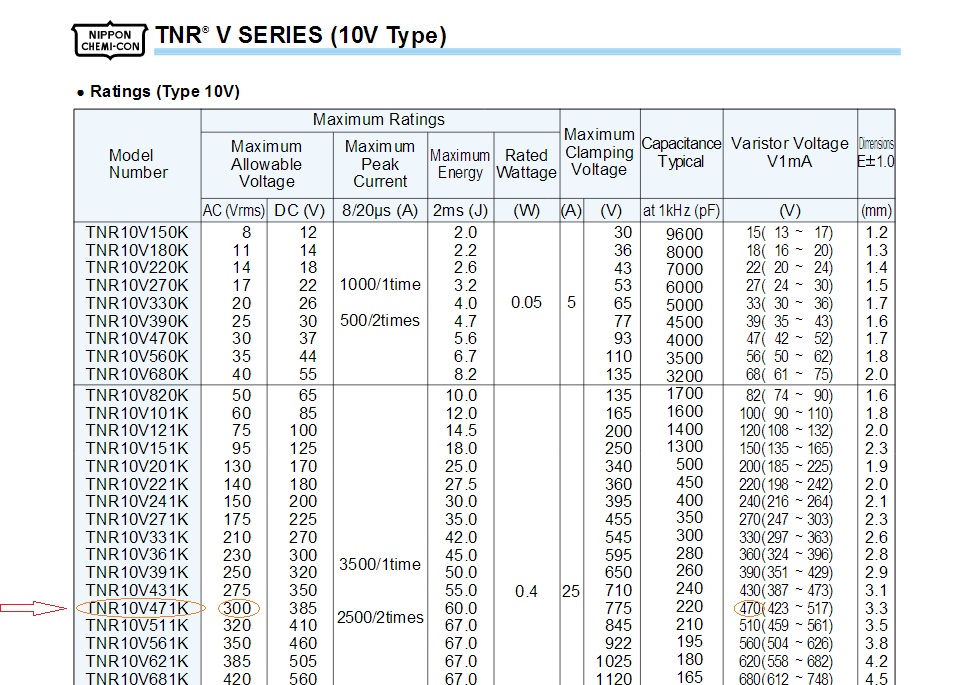The height and width of the screenshot is (685, 955).
Task: Select model TNR10V561K
Action: (137, 644)
